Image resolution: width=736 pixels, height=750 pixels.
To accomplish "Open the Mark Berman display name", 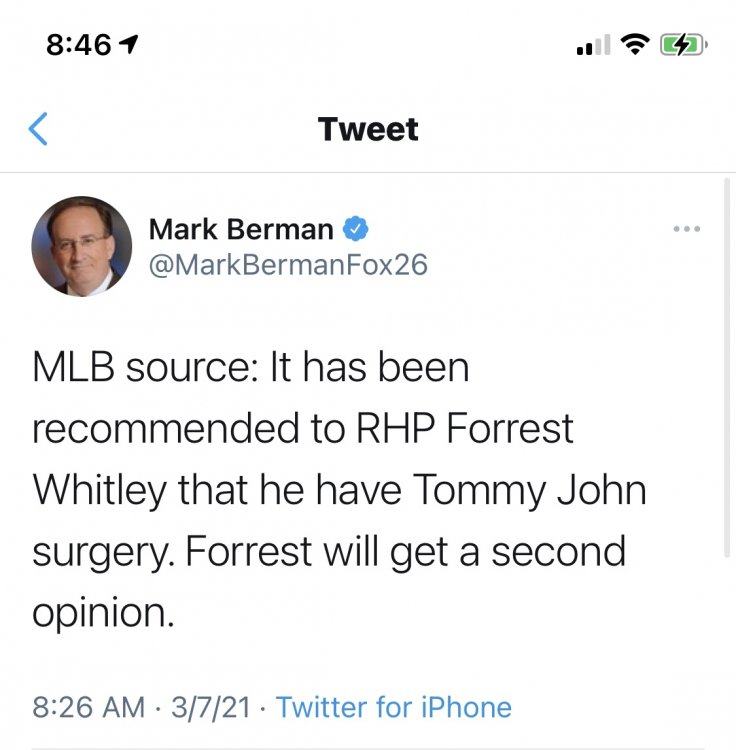I will pos(241,229).
